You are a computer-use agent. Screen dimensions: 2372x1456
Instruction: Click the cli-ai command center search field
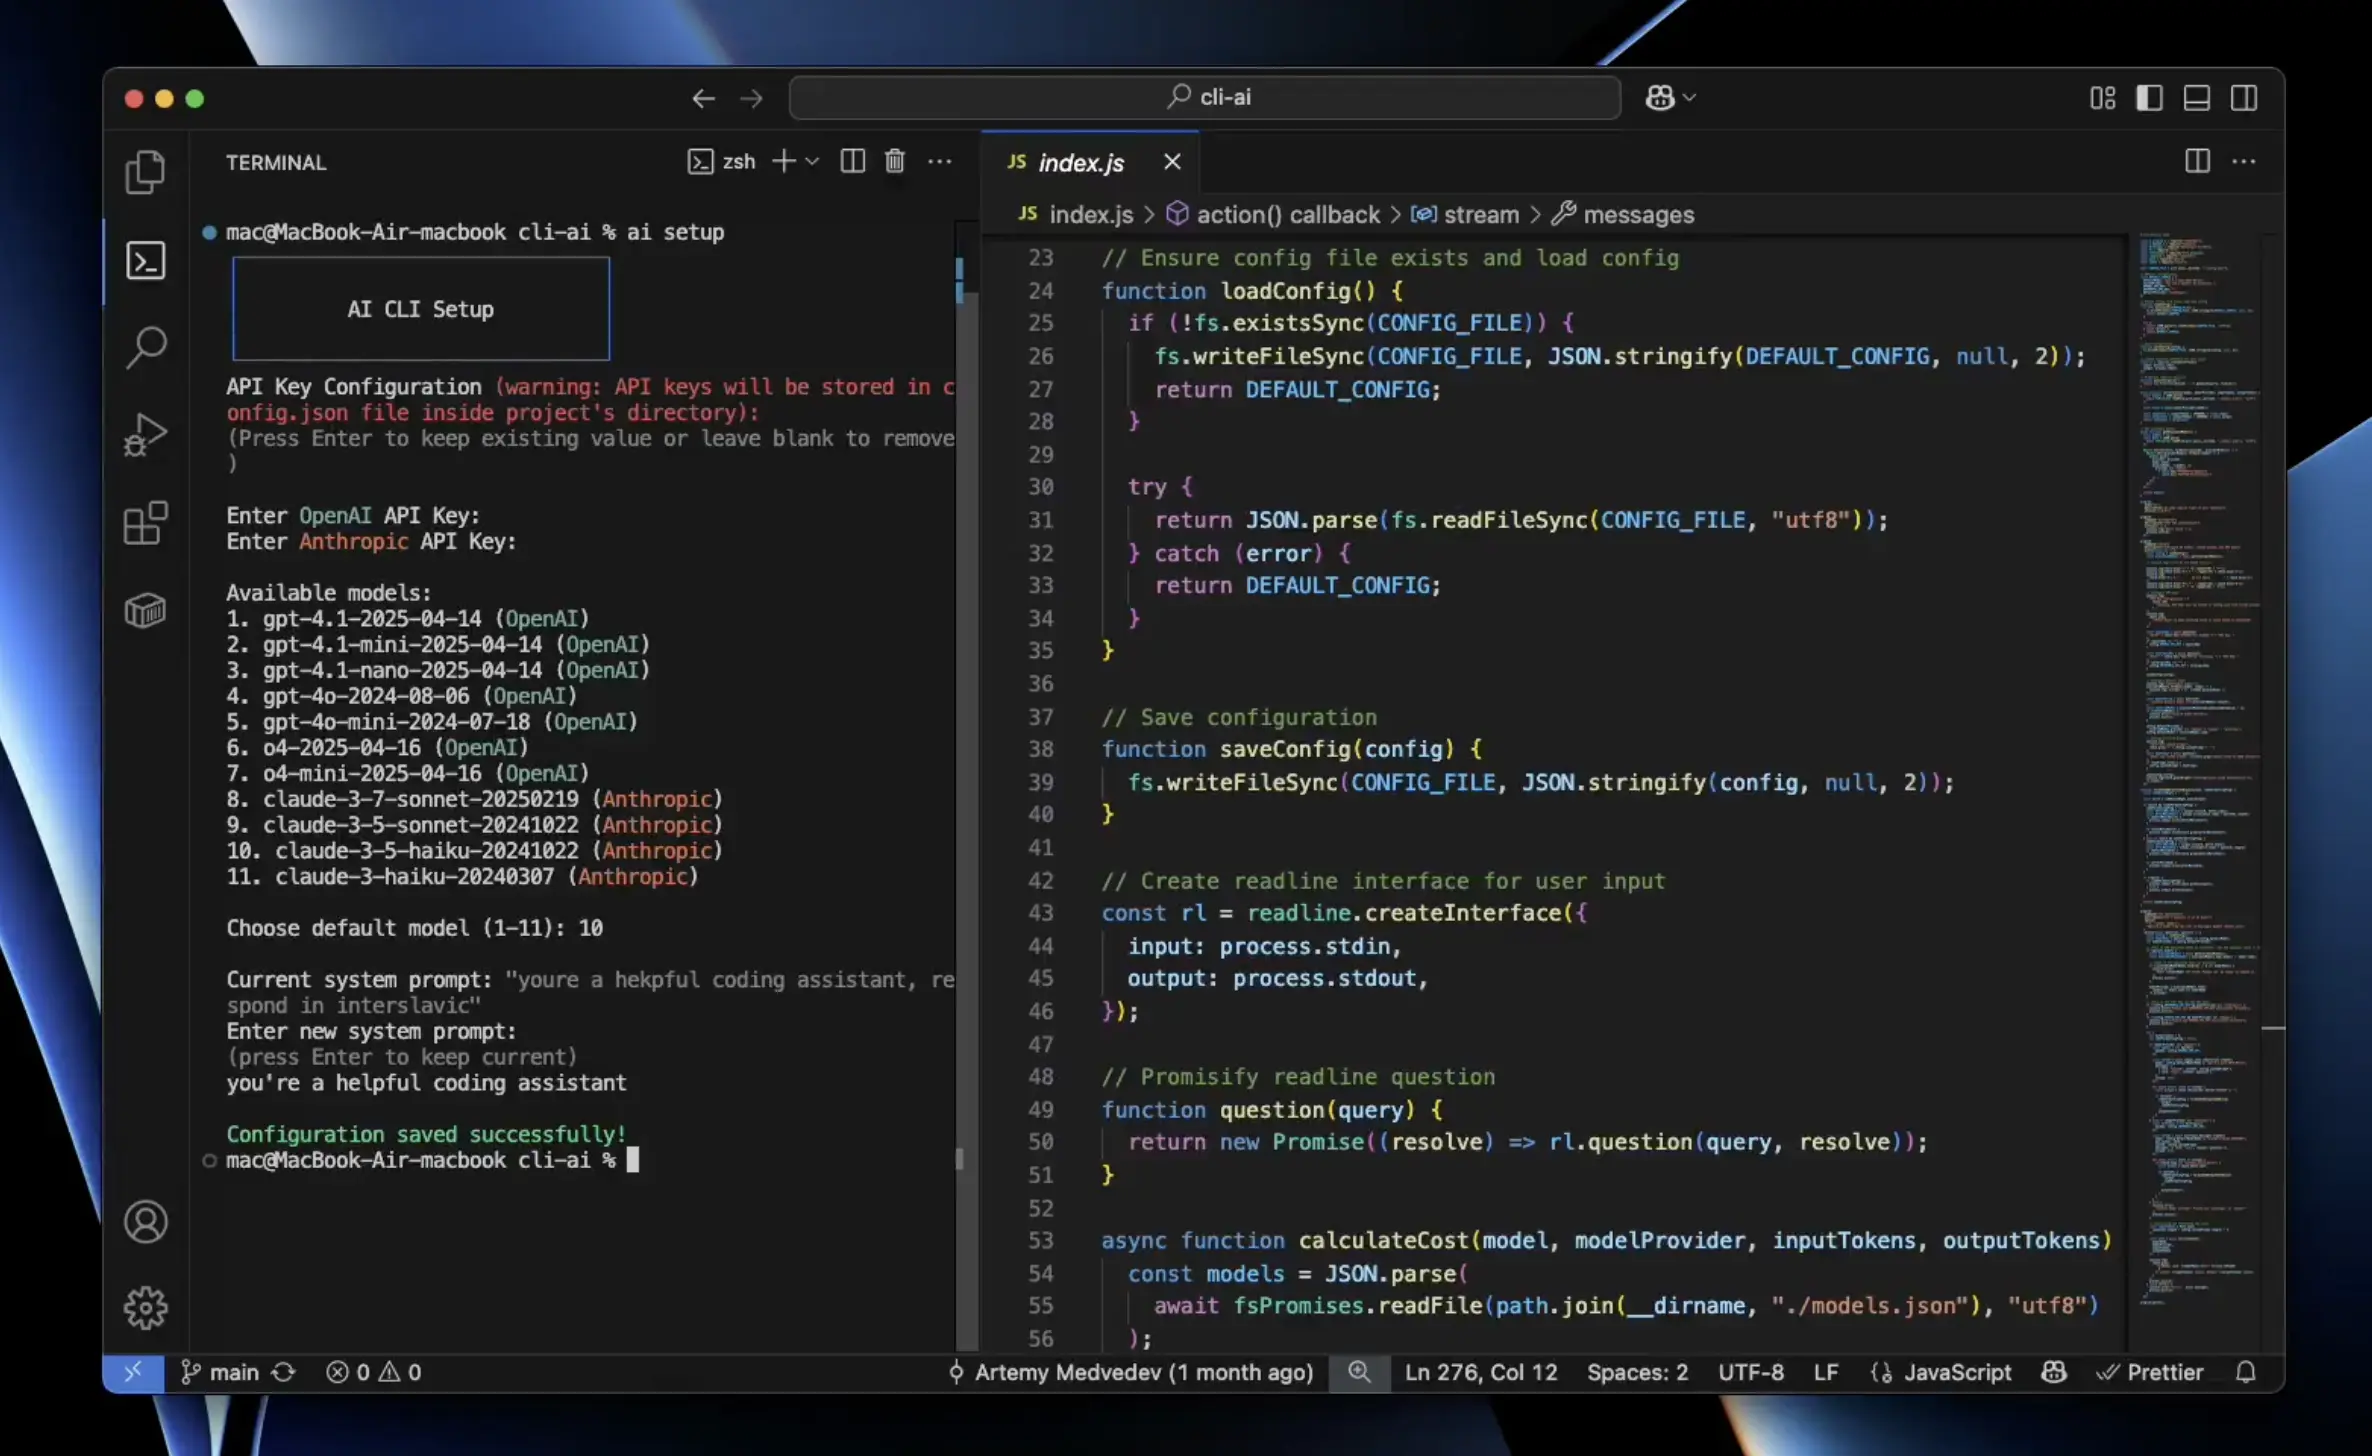1204,98
